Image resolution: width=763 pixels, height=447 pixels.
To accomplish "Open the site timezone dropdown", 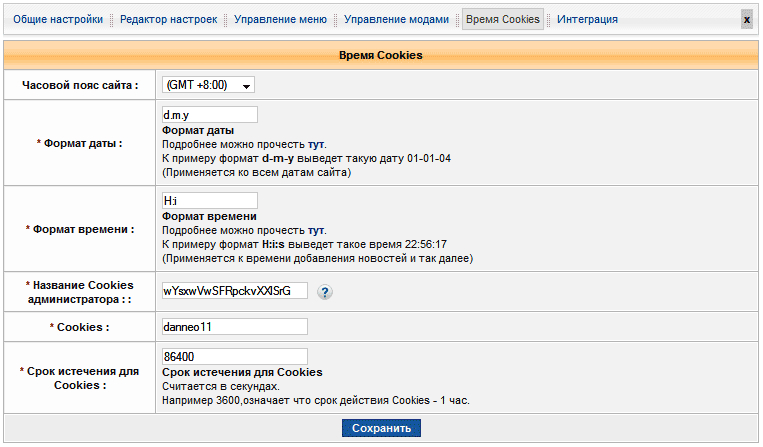I will (x=208, y=86).
